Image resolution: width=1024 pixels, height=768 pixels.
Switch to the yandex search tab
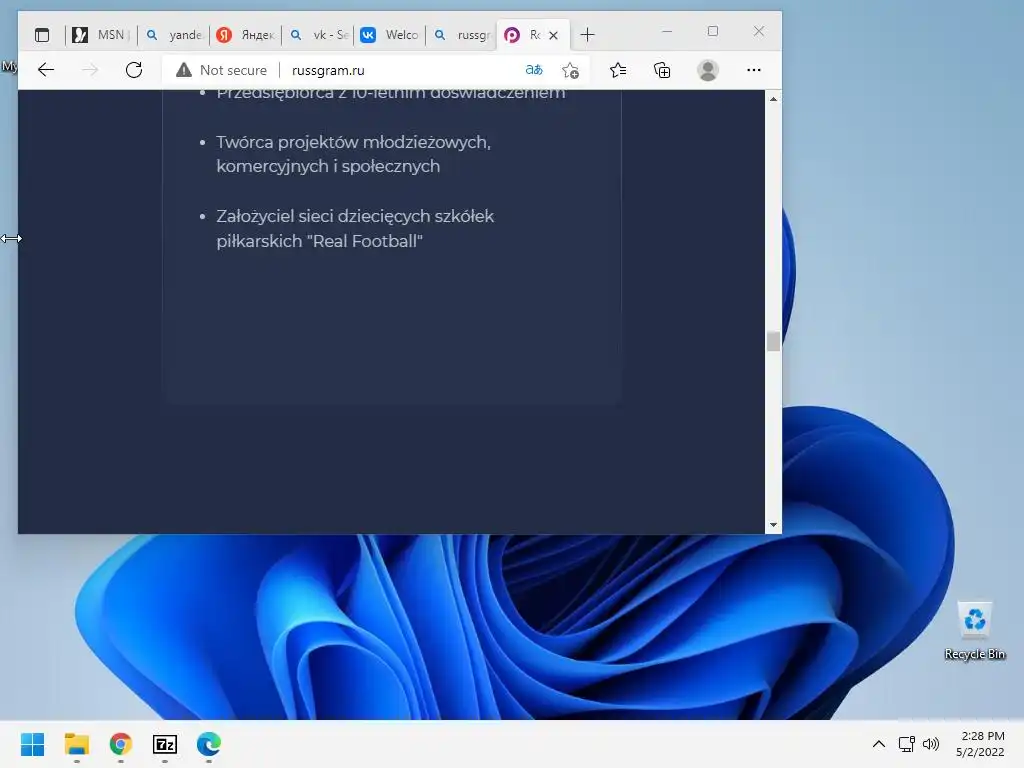tap(174, 35)
